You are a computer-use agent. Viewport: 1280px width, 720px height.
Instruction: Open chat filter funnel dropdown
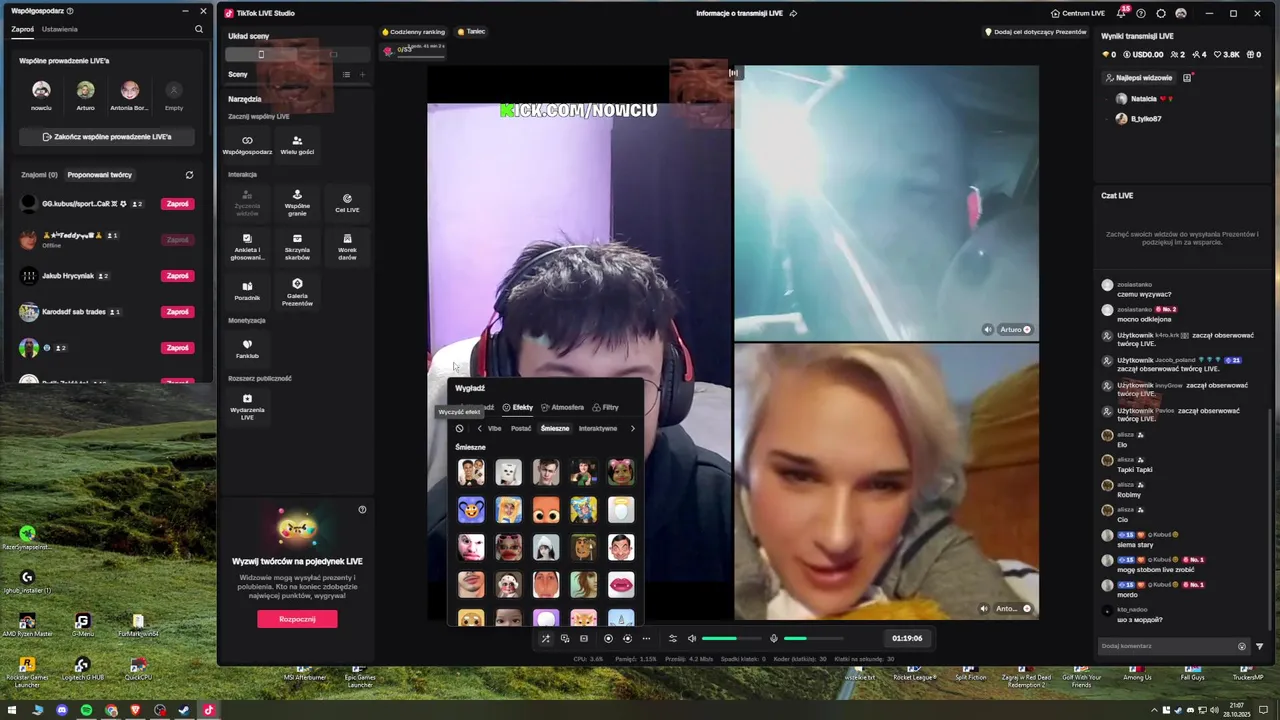coord(1259,646)
